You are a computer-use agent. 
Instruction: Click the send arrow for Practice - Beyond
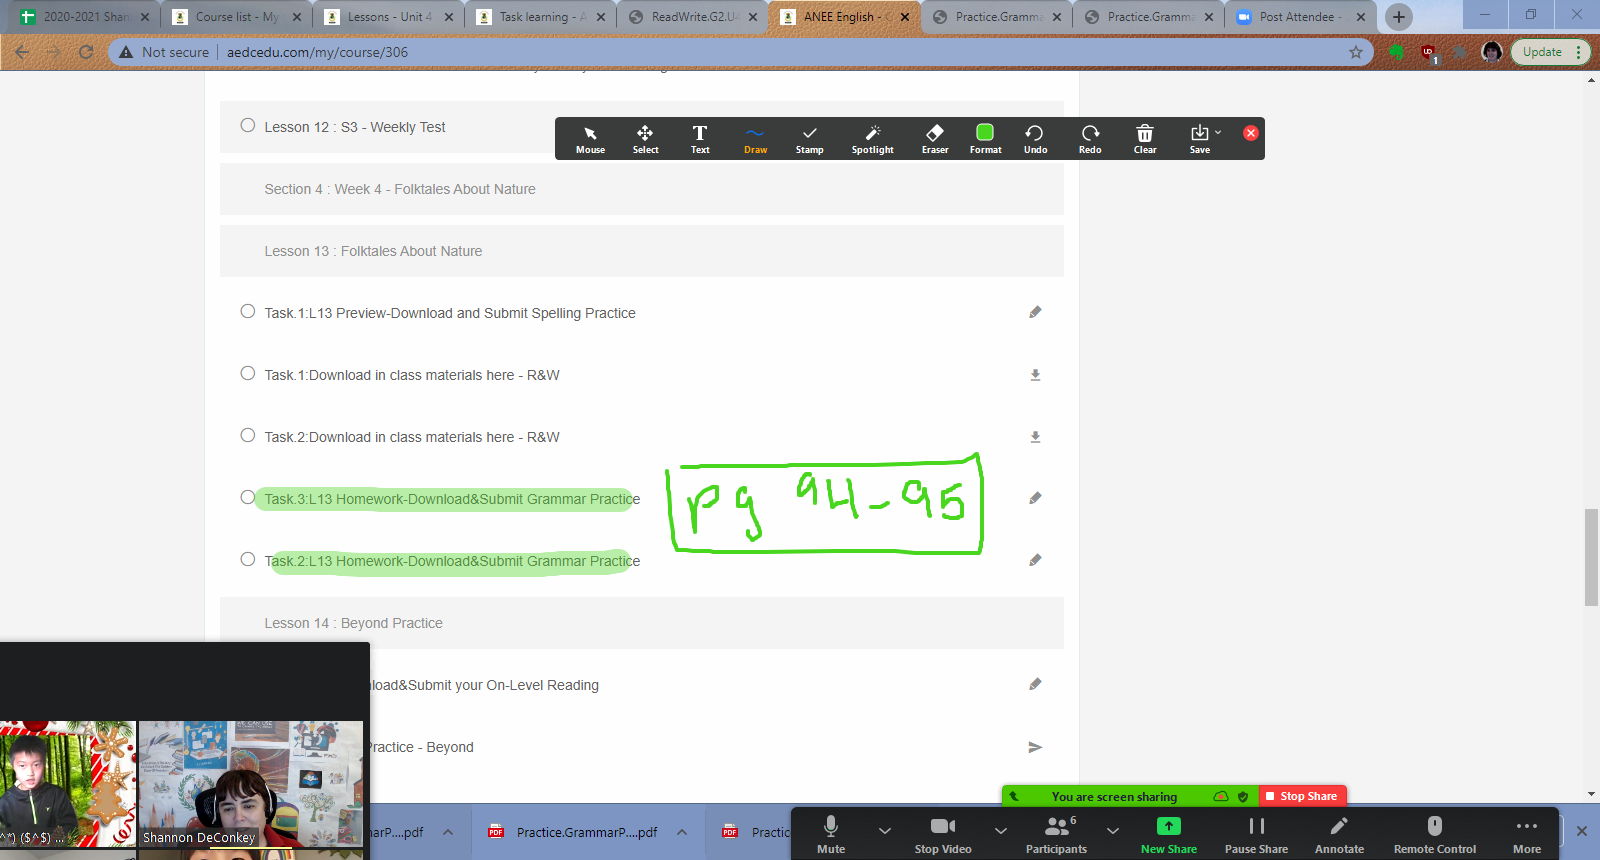pyautogui.click(x=1035, y=747)
